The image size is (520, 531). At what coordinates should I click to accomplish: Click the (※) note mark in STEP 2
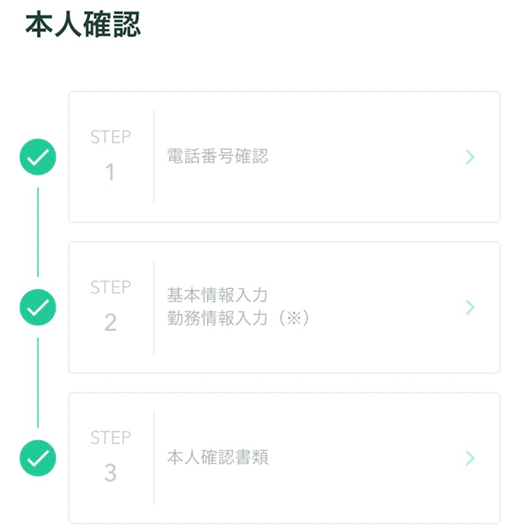click(294, 318)
